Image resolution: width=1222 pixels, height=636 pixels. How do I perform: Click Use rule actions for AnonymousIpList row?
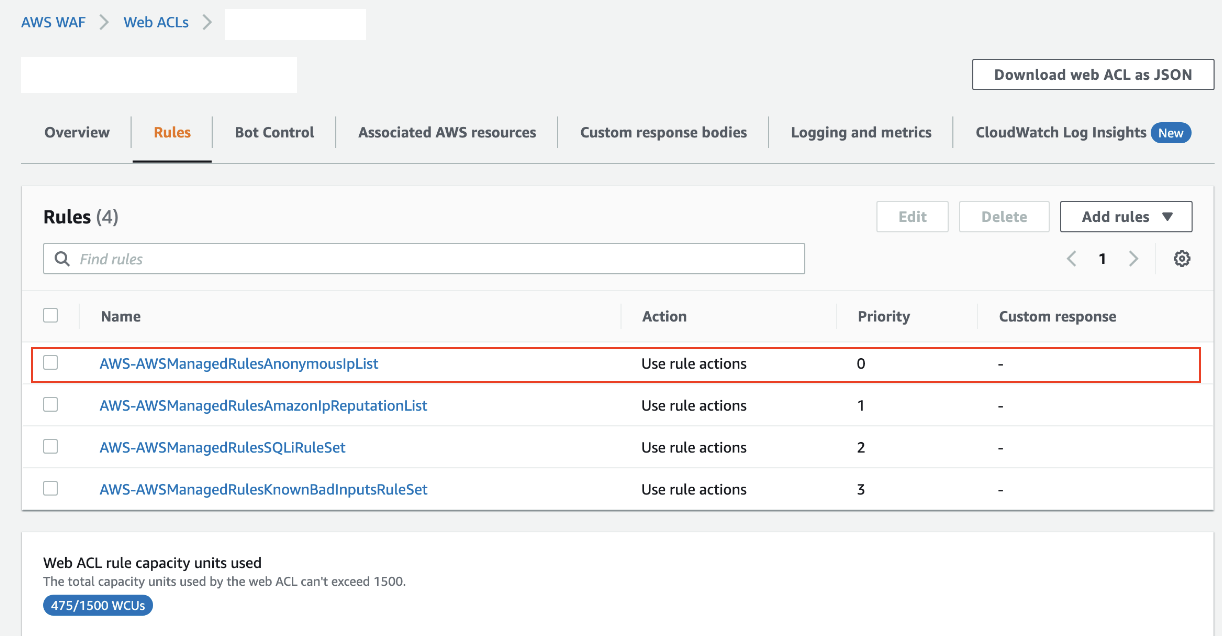pyautogui.click(x=694, y=364)
